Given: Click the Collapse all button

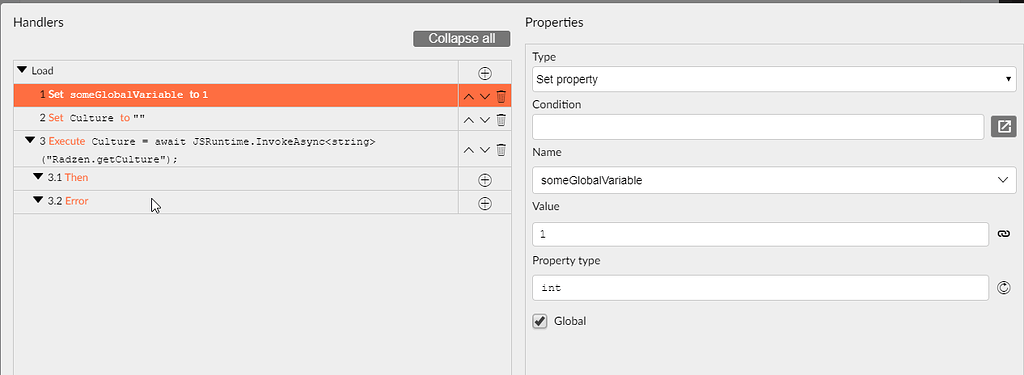Looking at the screenshot, I should tap(462, 39).
